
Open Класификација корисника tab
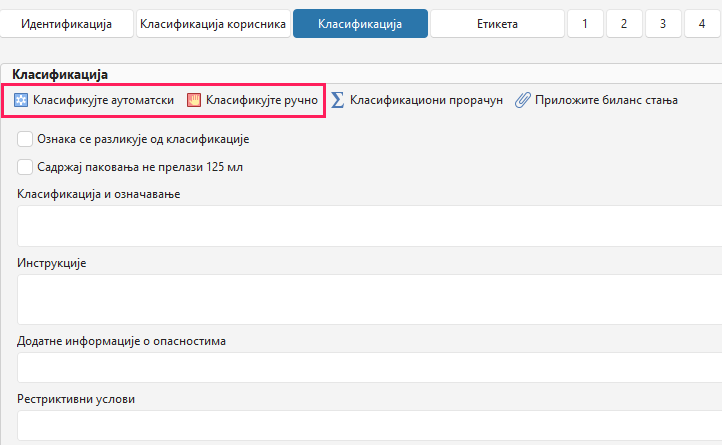[213, 23]
